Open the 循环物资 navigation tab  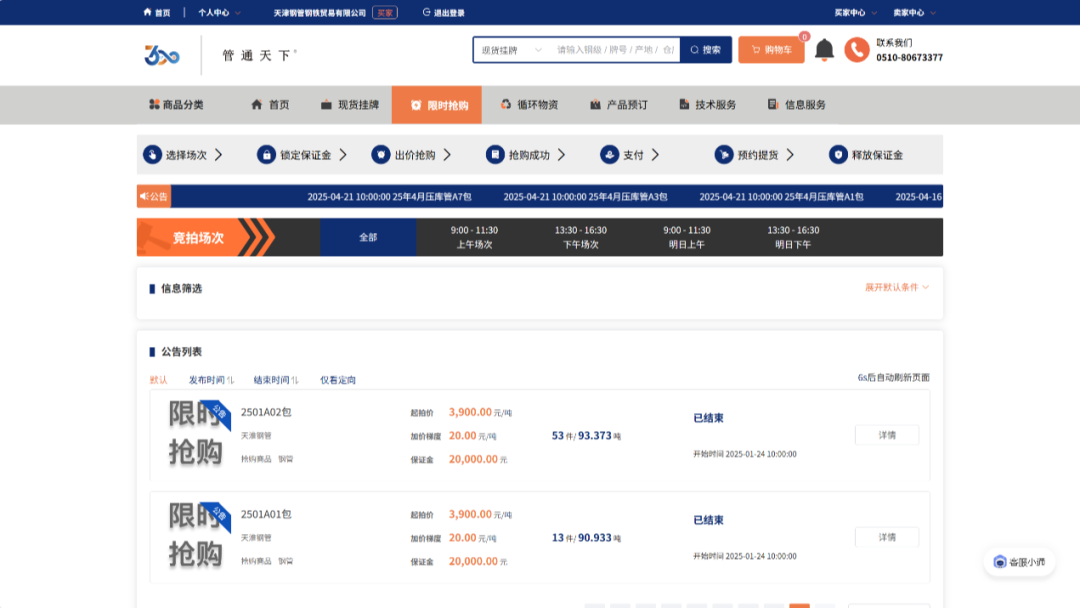click(x=530, y=105)
